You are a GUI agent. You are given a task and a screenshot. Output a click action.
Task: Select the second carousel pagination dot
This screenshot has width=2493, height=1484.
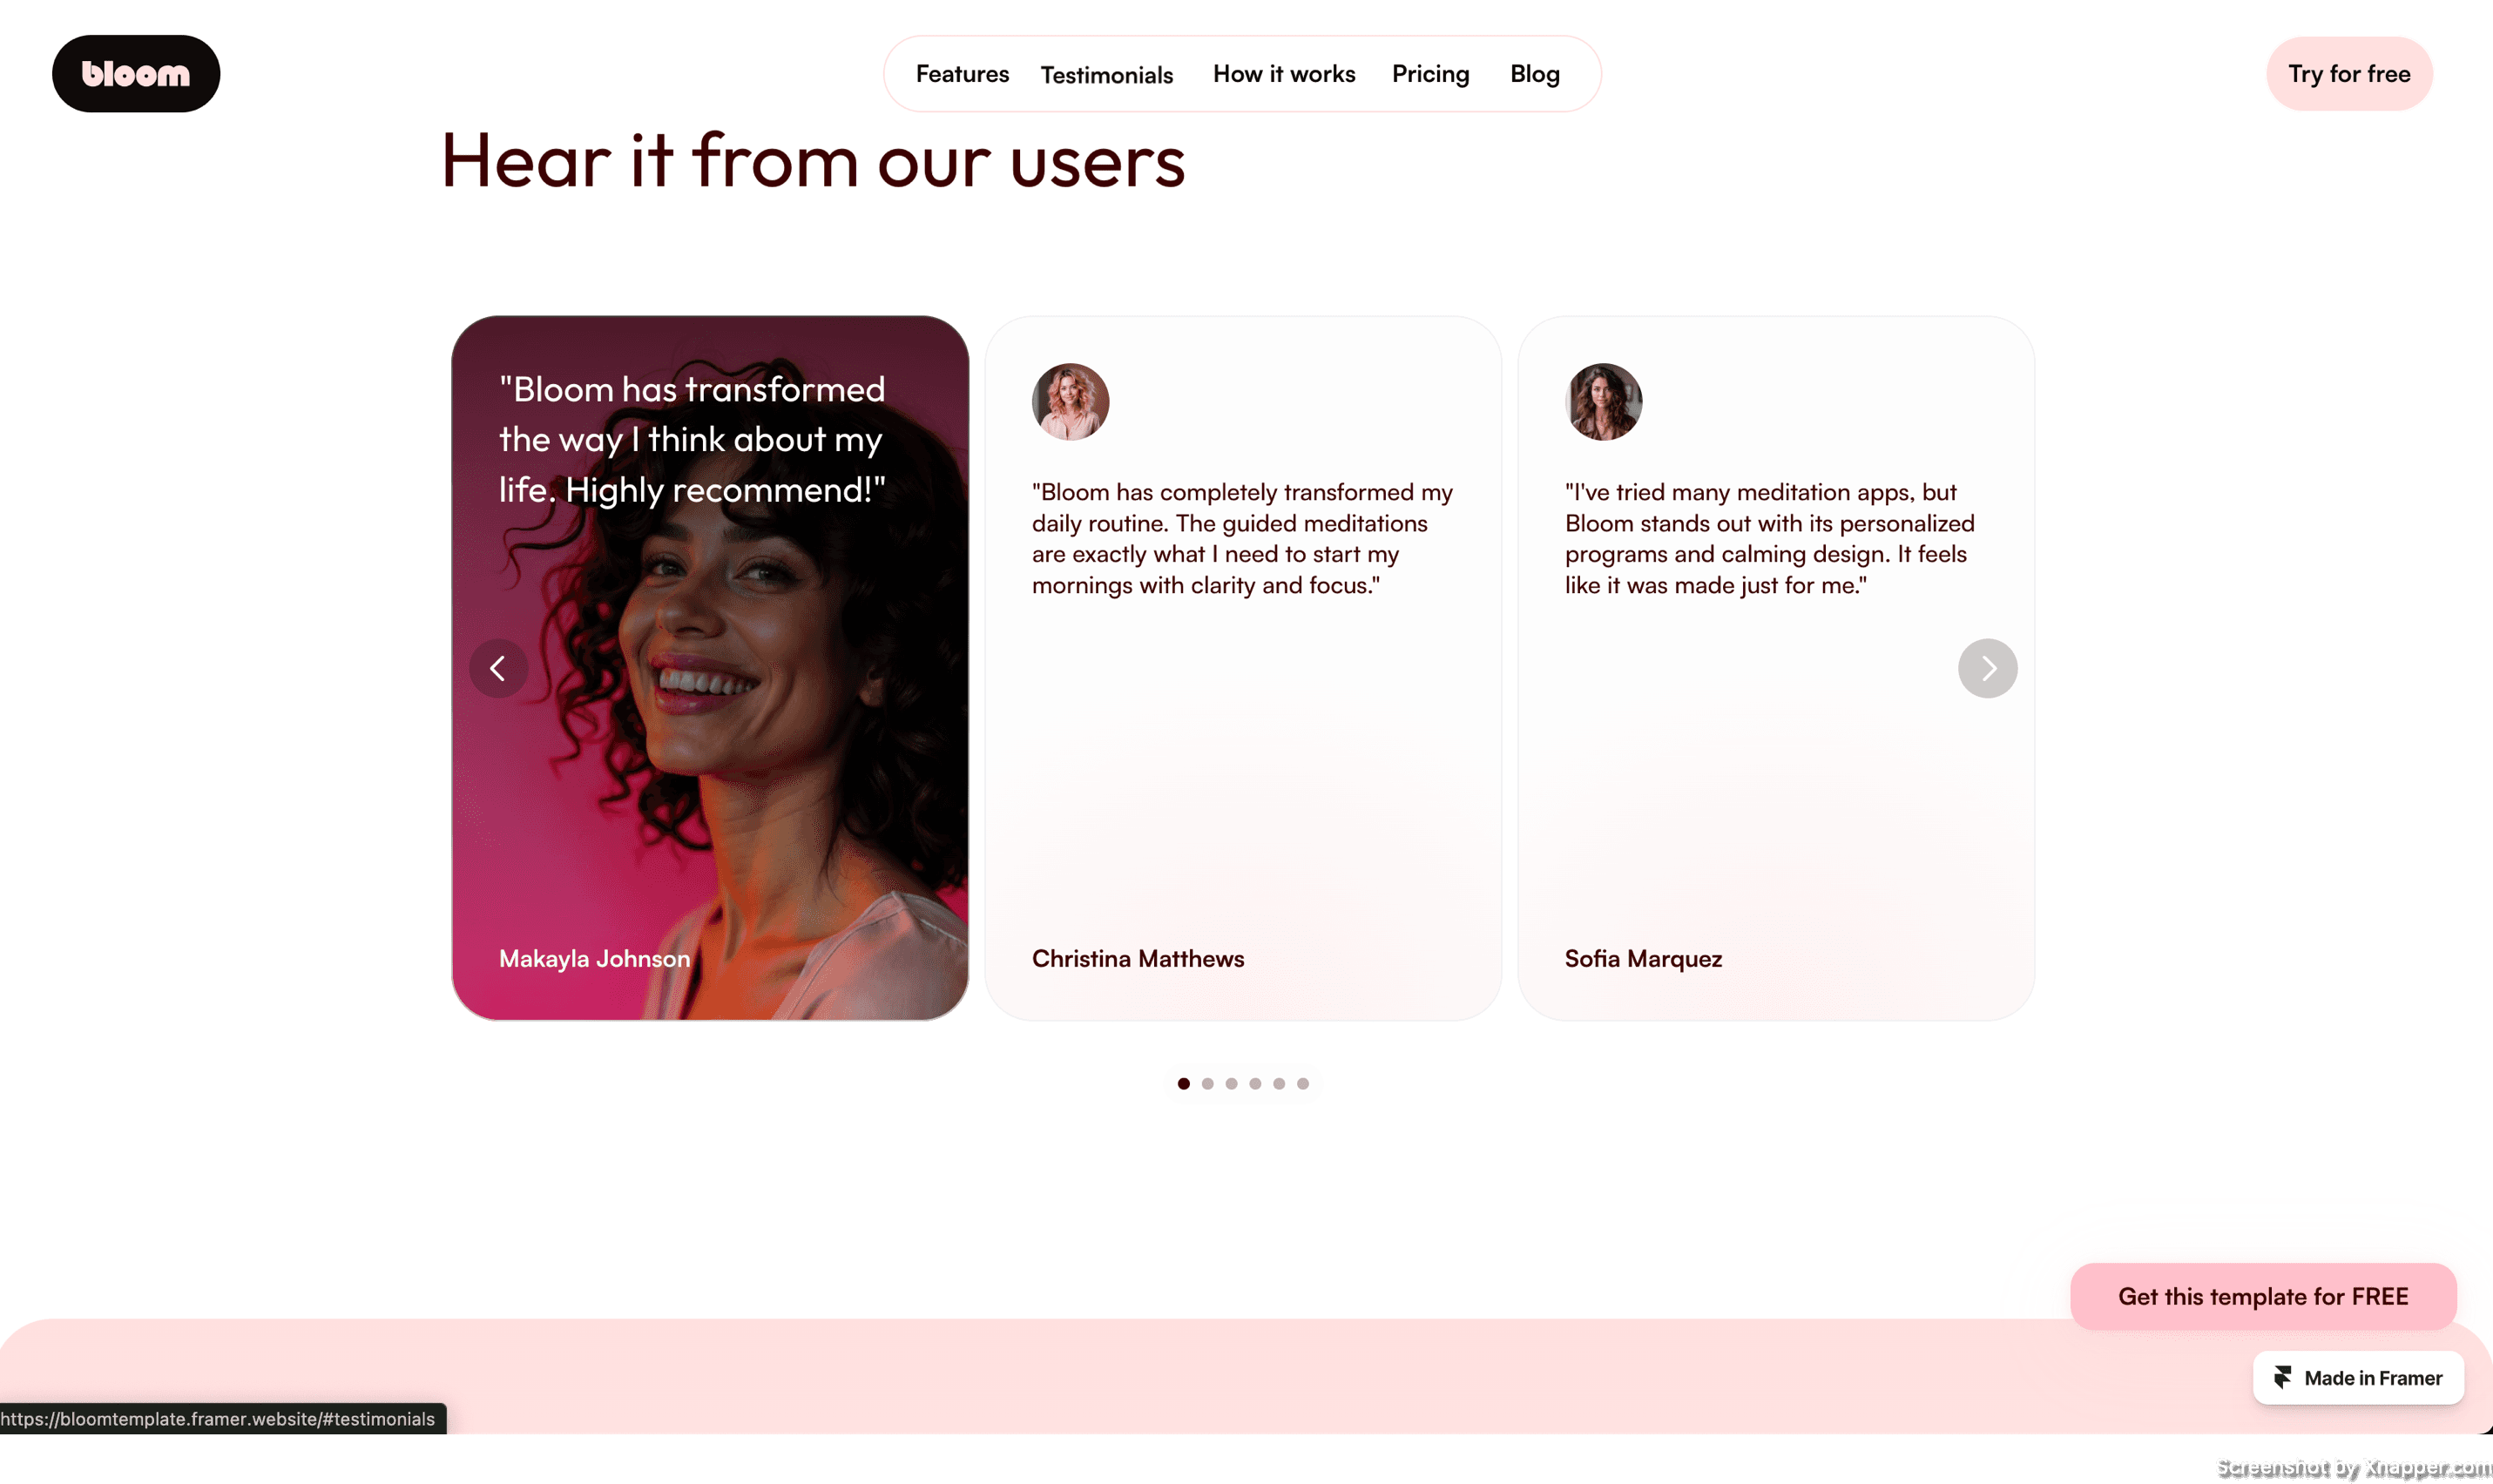[x=1207, y=1083]
